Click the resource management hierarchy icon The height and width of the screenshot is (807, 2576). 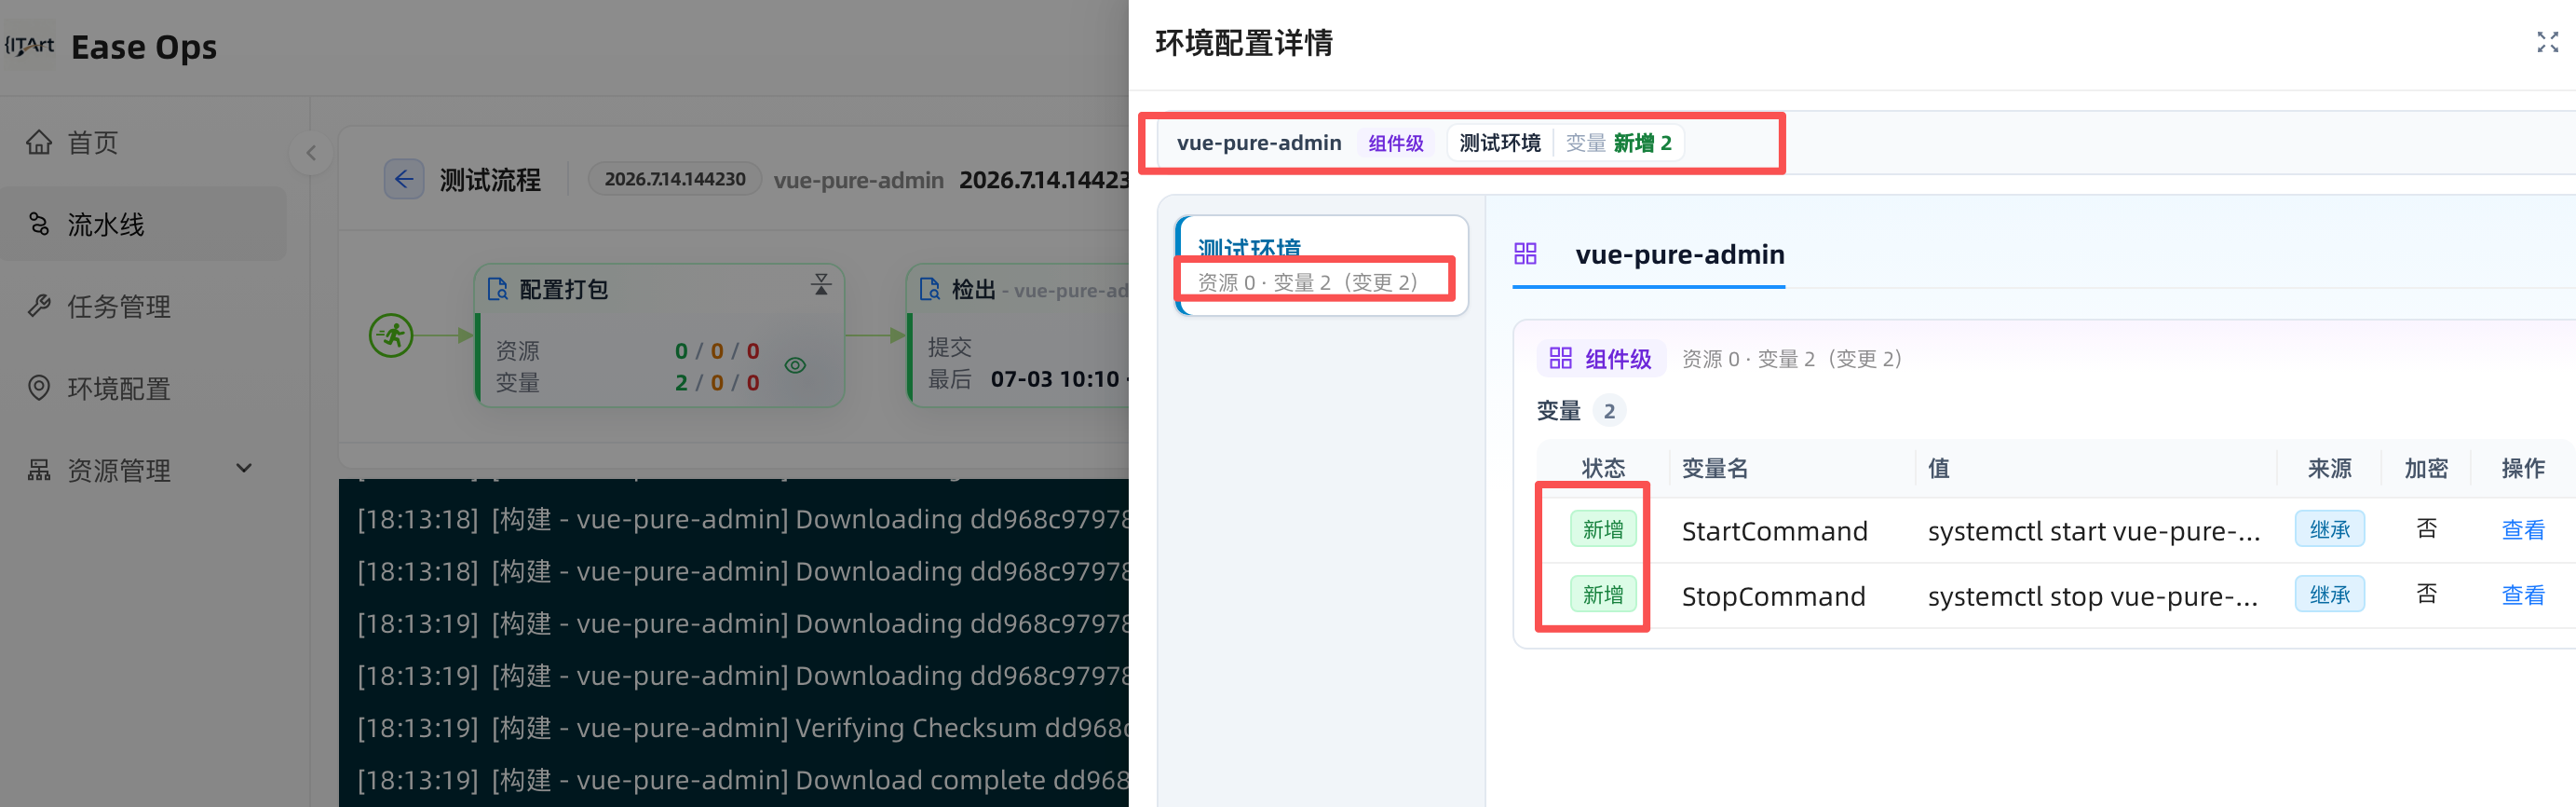pyautogui.click(x=39, y=470)
